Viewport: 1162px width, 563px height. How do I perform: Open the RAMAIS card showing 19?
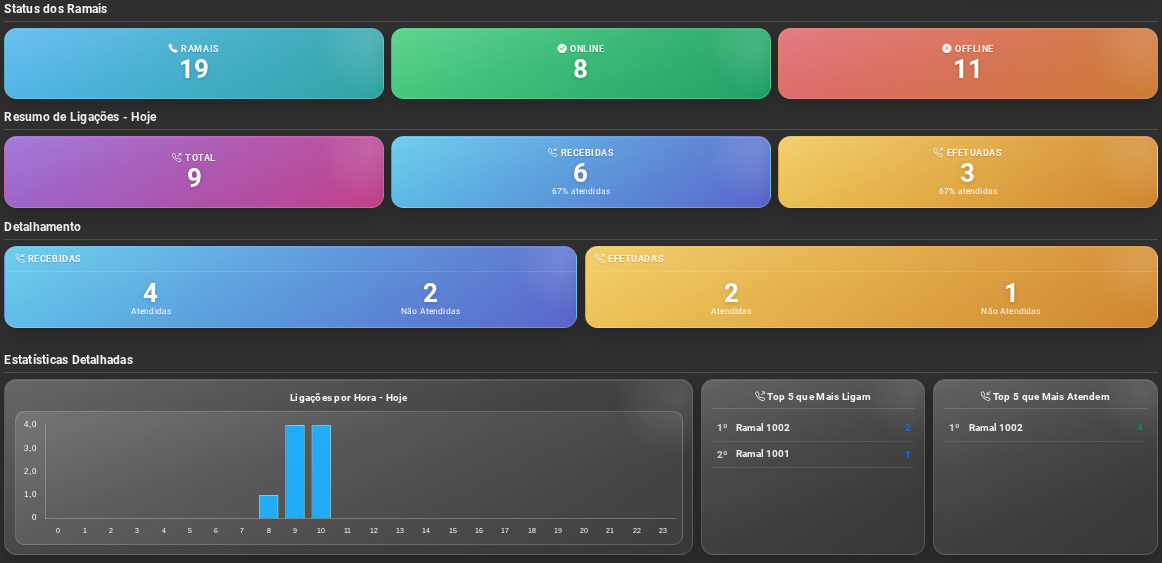(x=194, y=64)
